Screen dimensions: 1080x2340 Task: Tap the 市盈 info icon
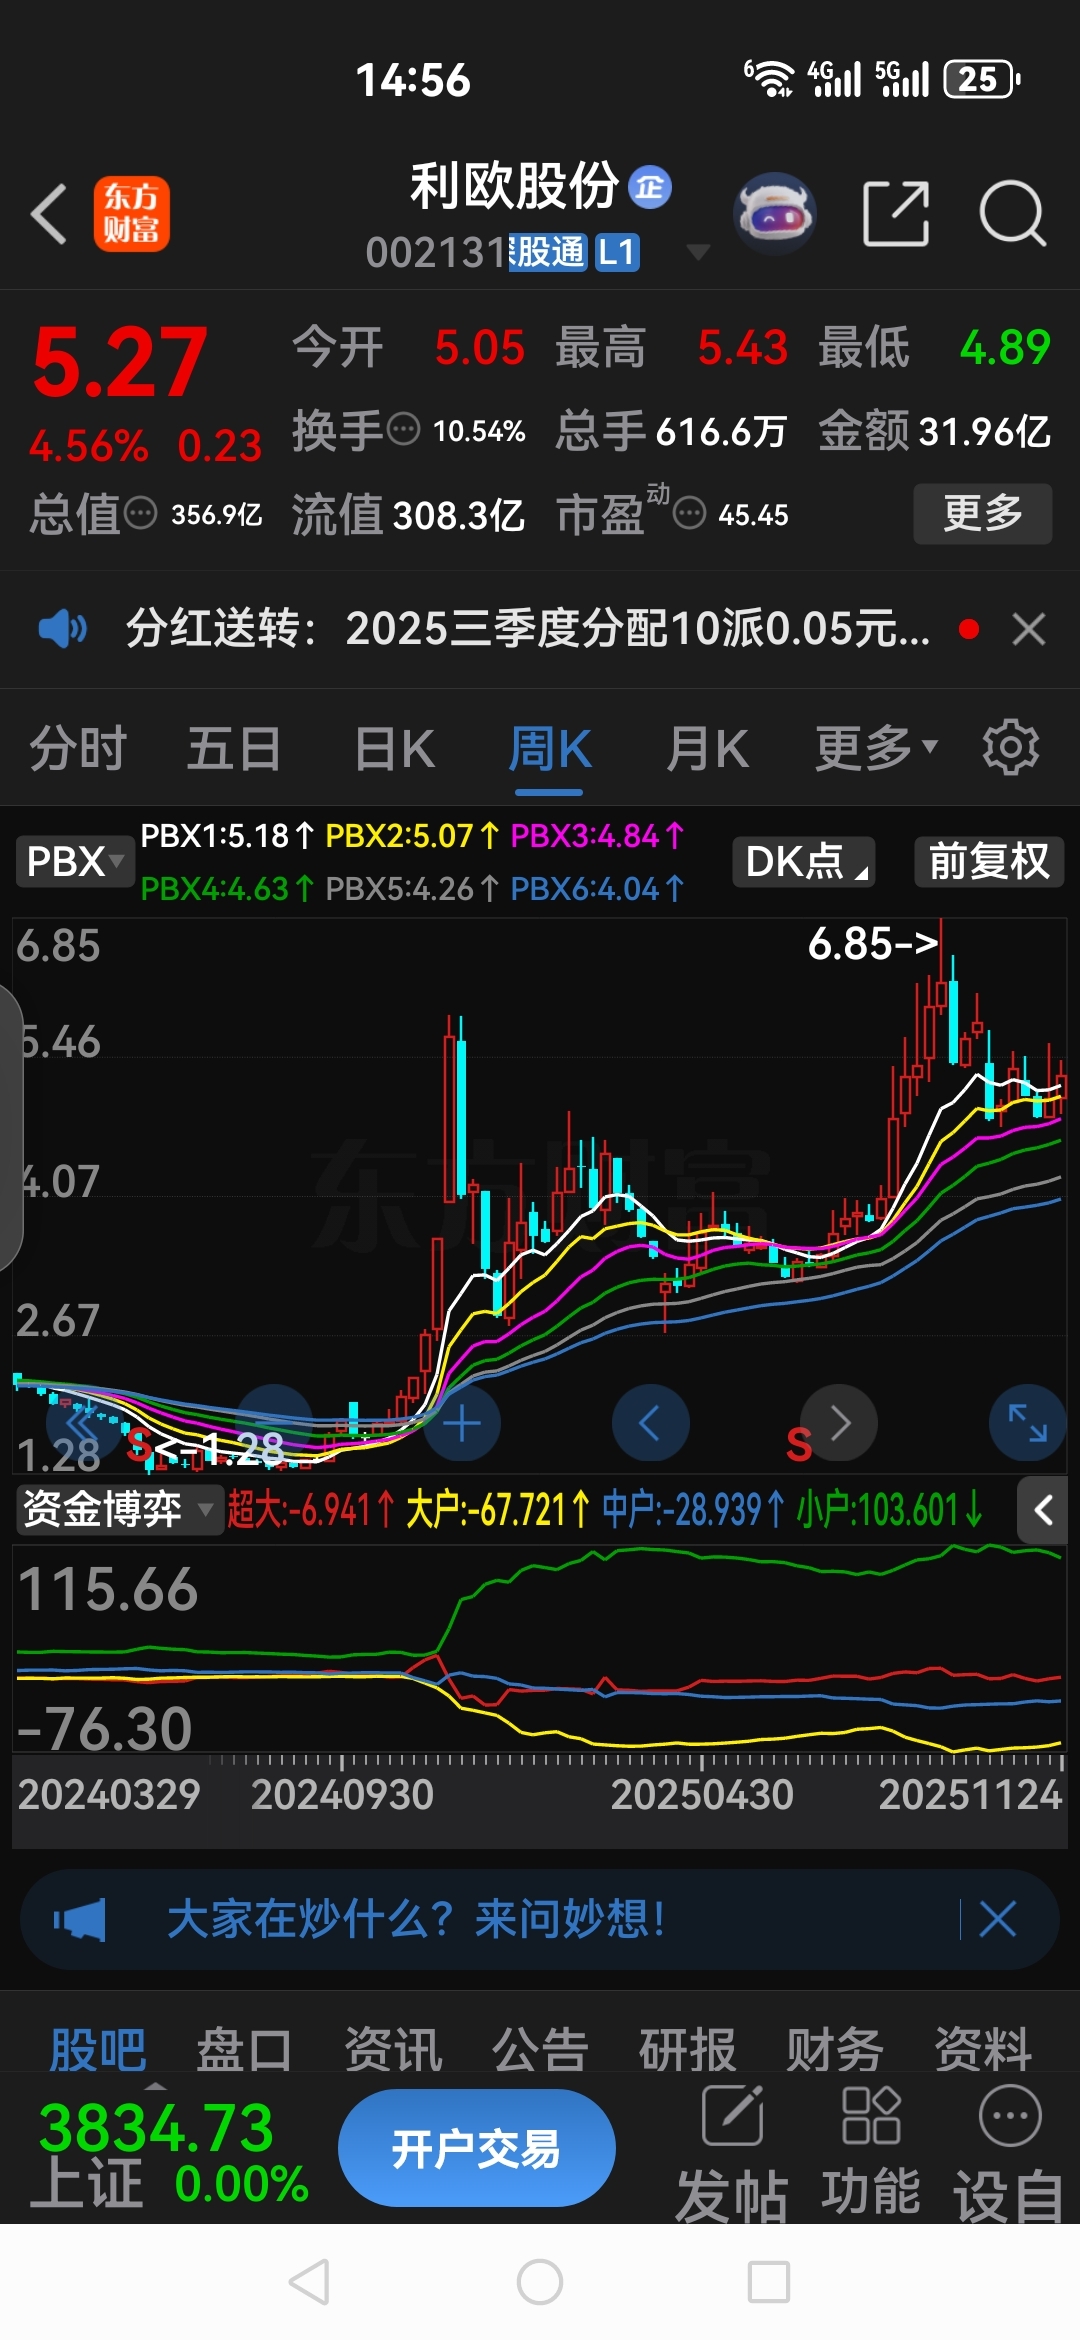tap(689, 514)
